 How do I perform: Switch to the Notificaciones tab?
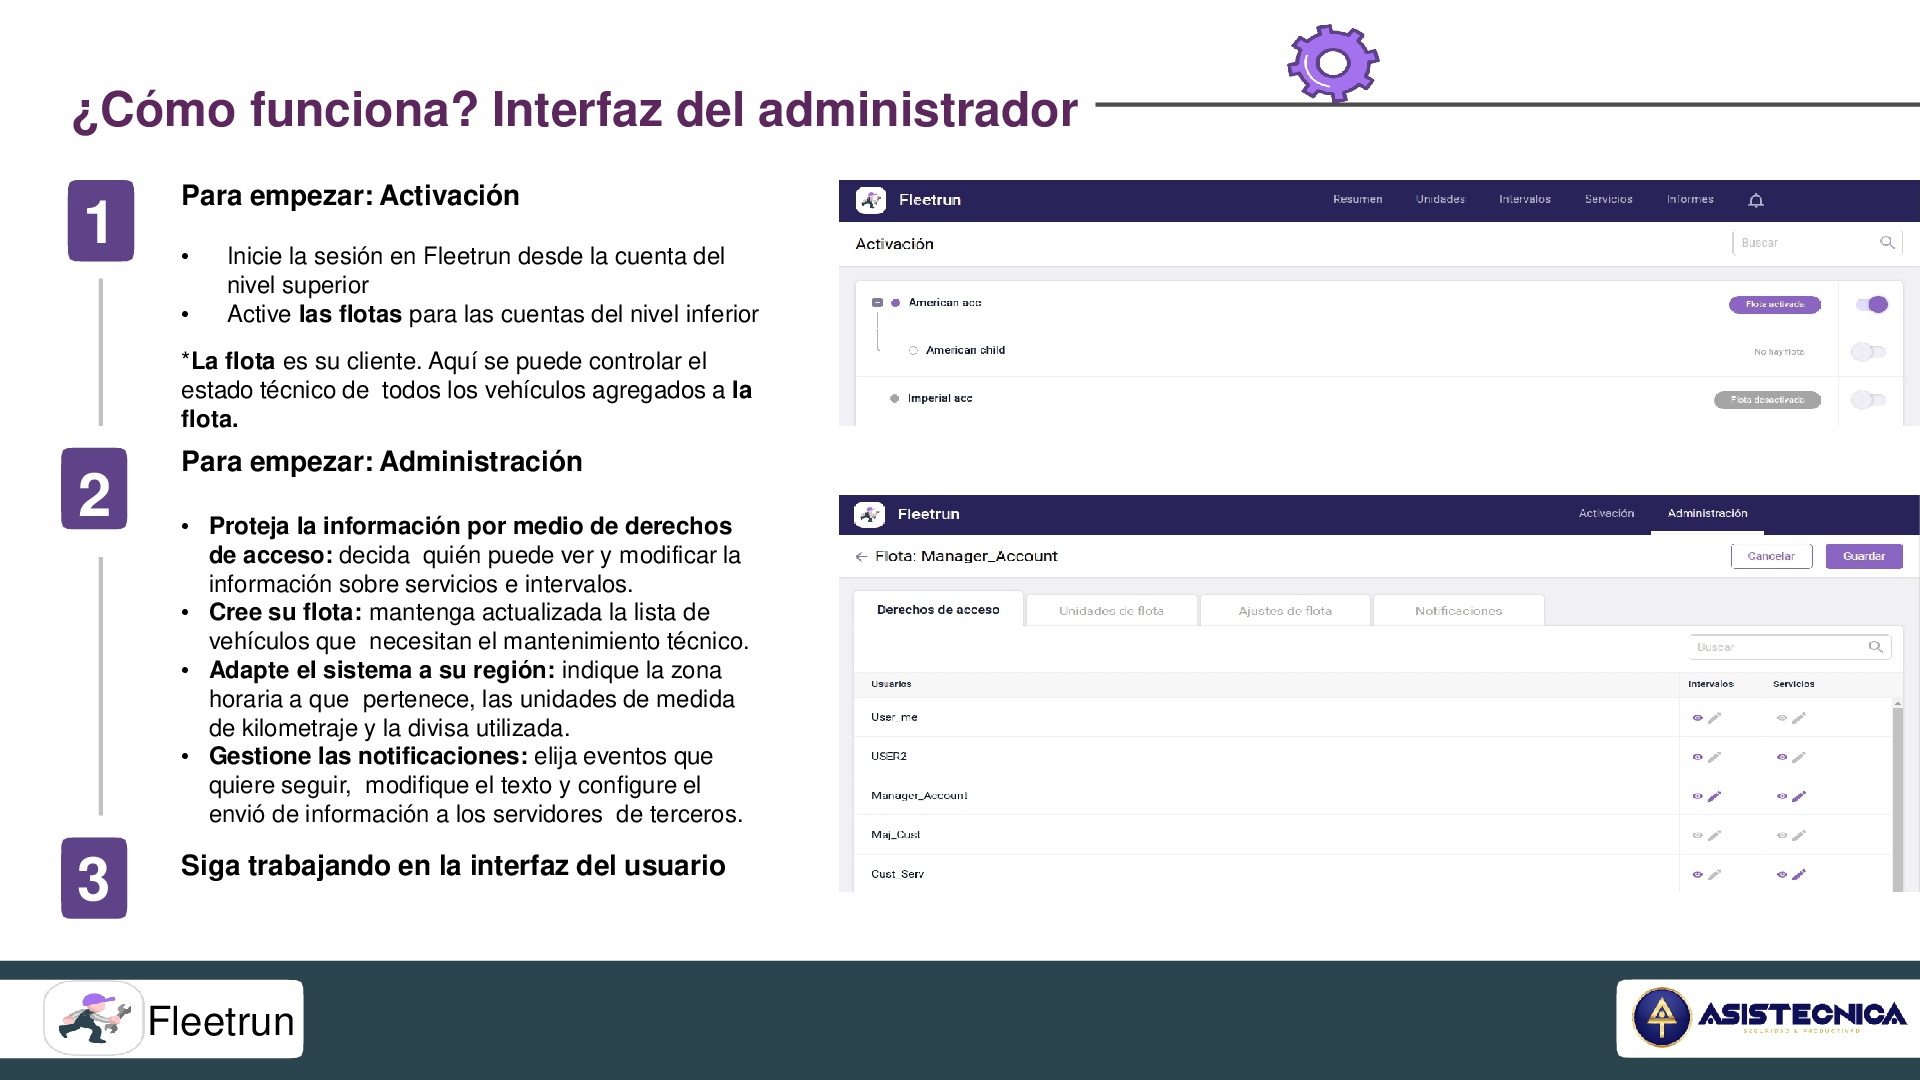point(1458,611)
